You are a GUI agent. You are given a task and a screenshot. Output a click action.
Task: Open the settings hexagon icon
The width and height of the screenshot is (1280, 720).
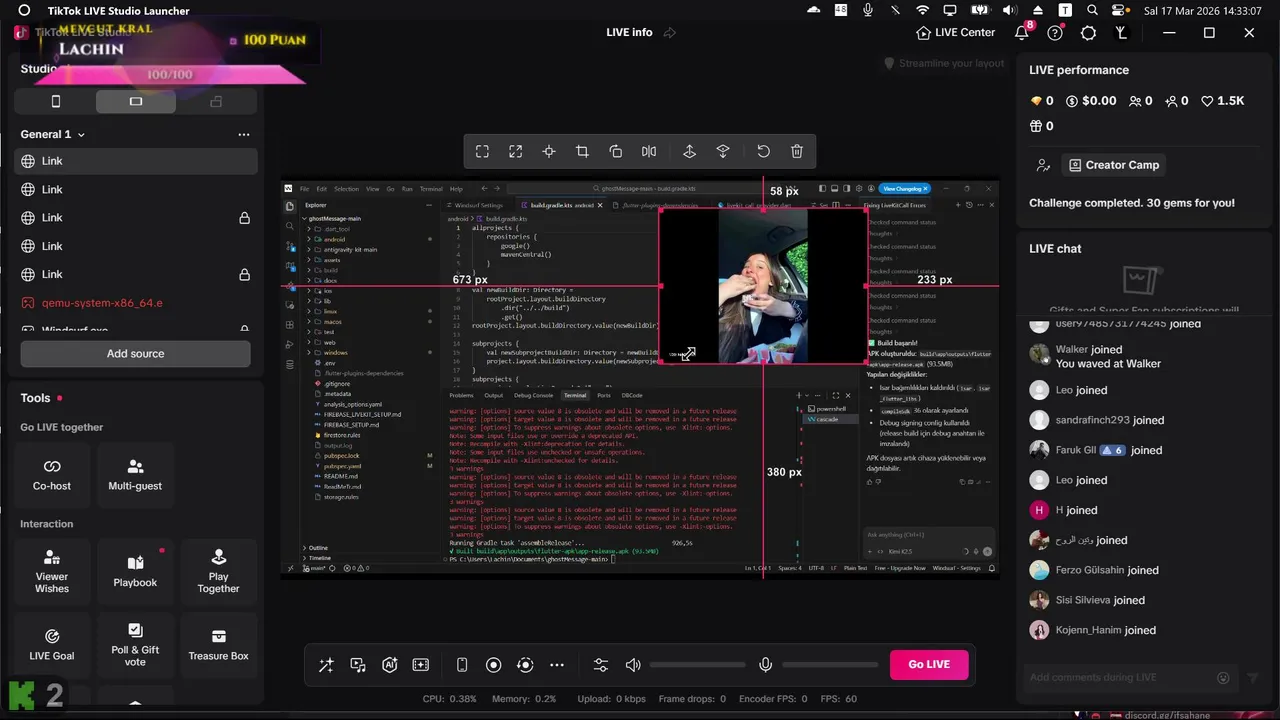tap(1088, 33)
